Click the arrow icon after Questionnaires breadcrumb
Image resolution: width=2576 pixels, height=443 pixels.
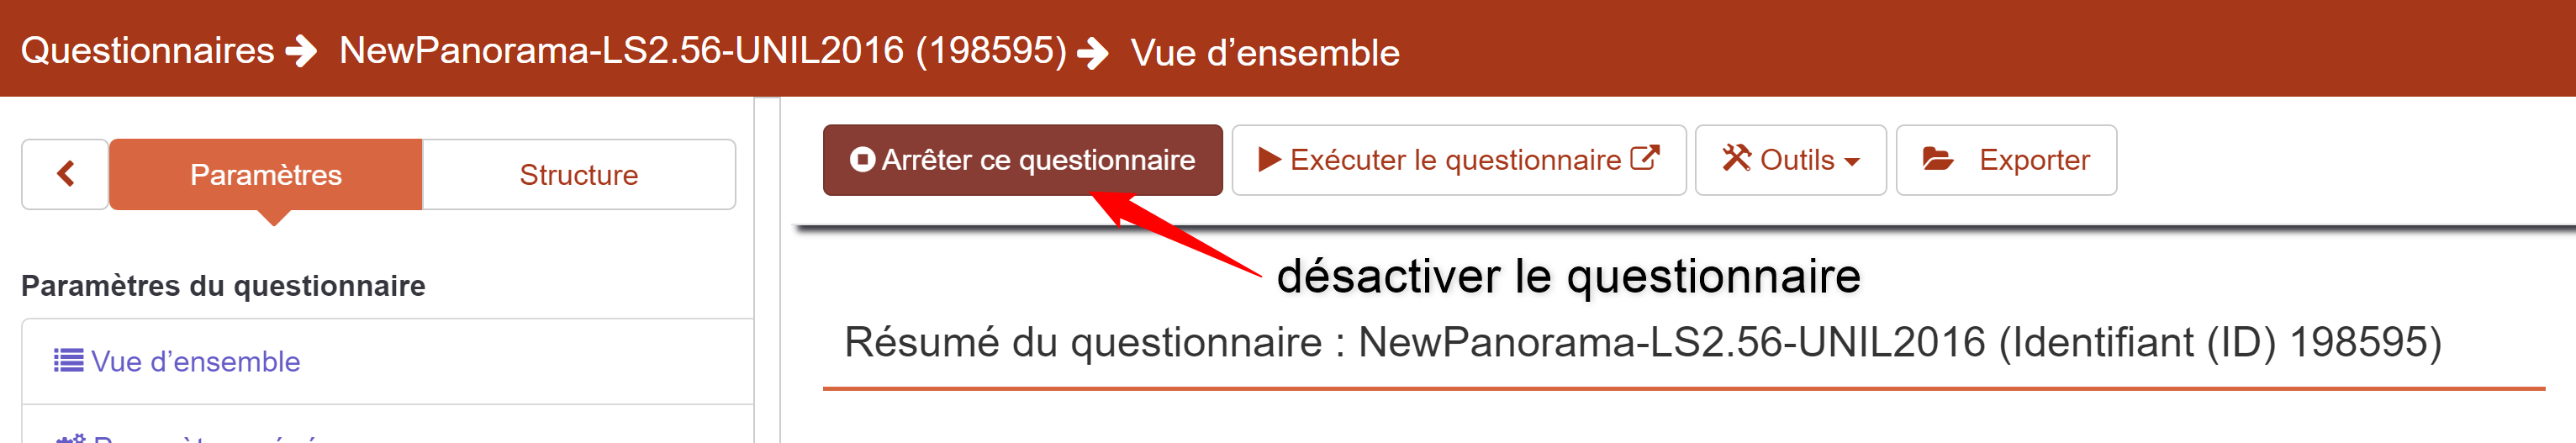tap(301, 51)
